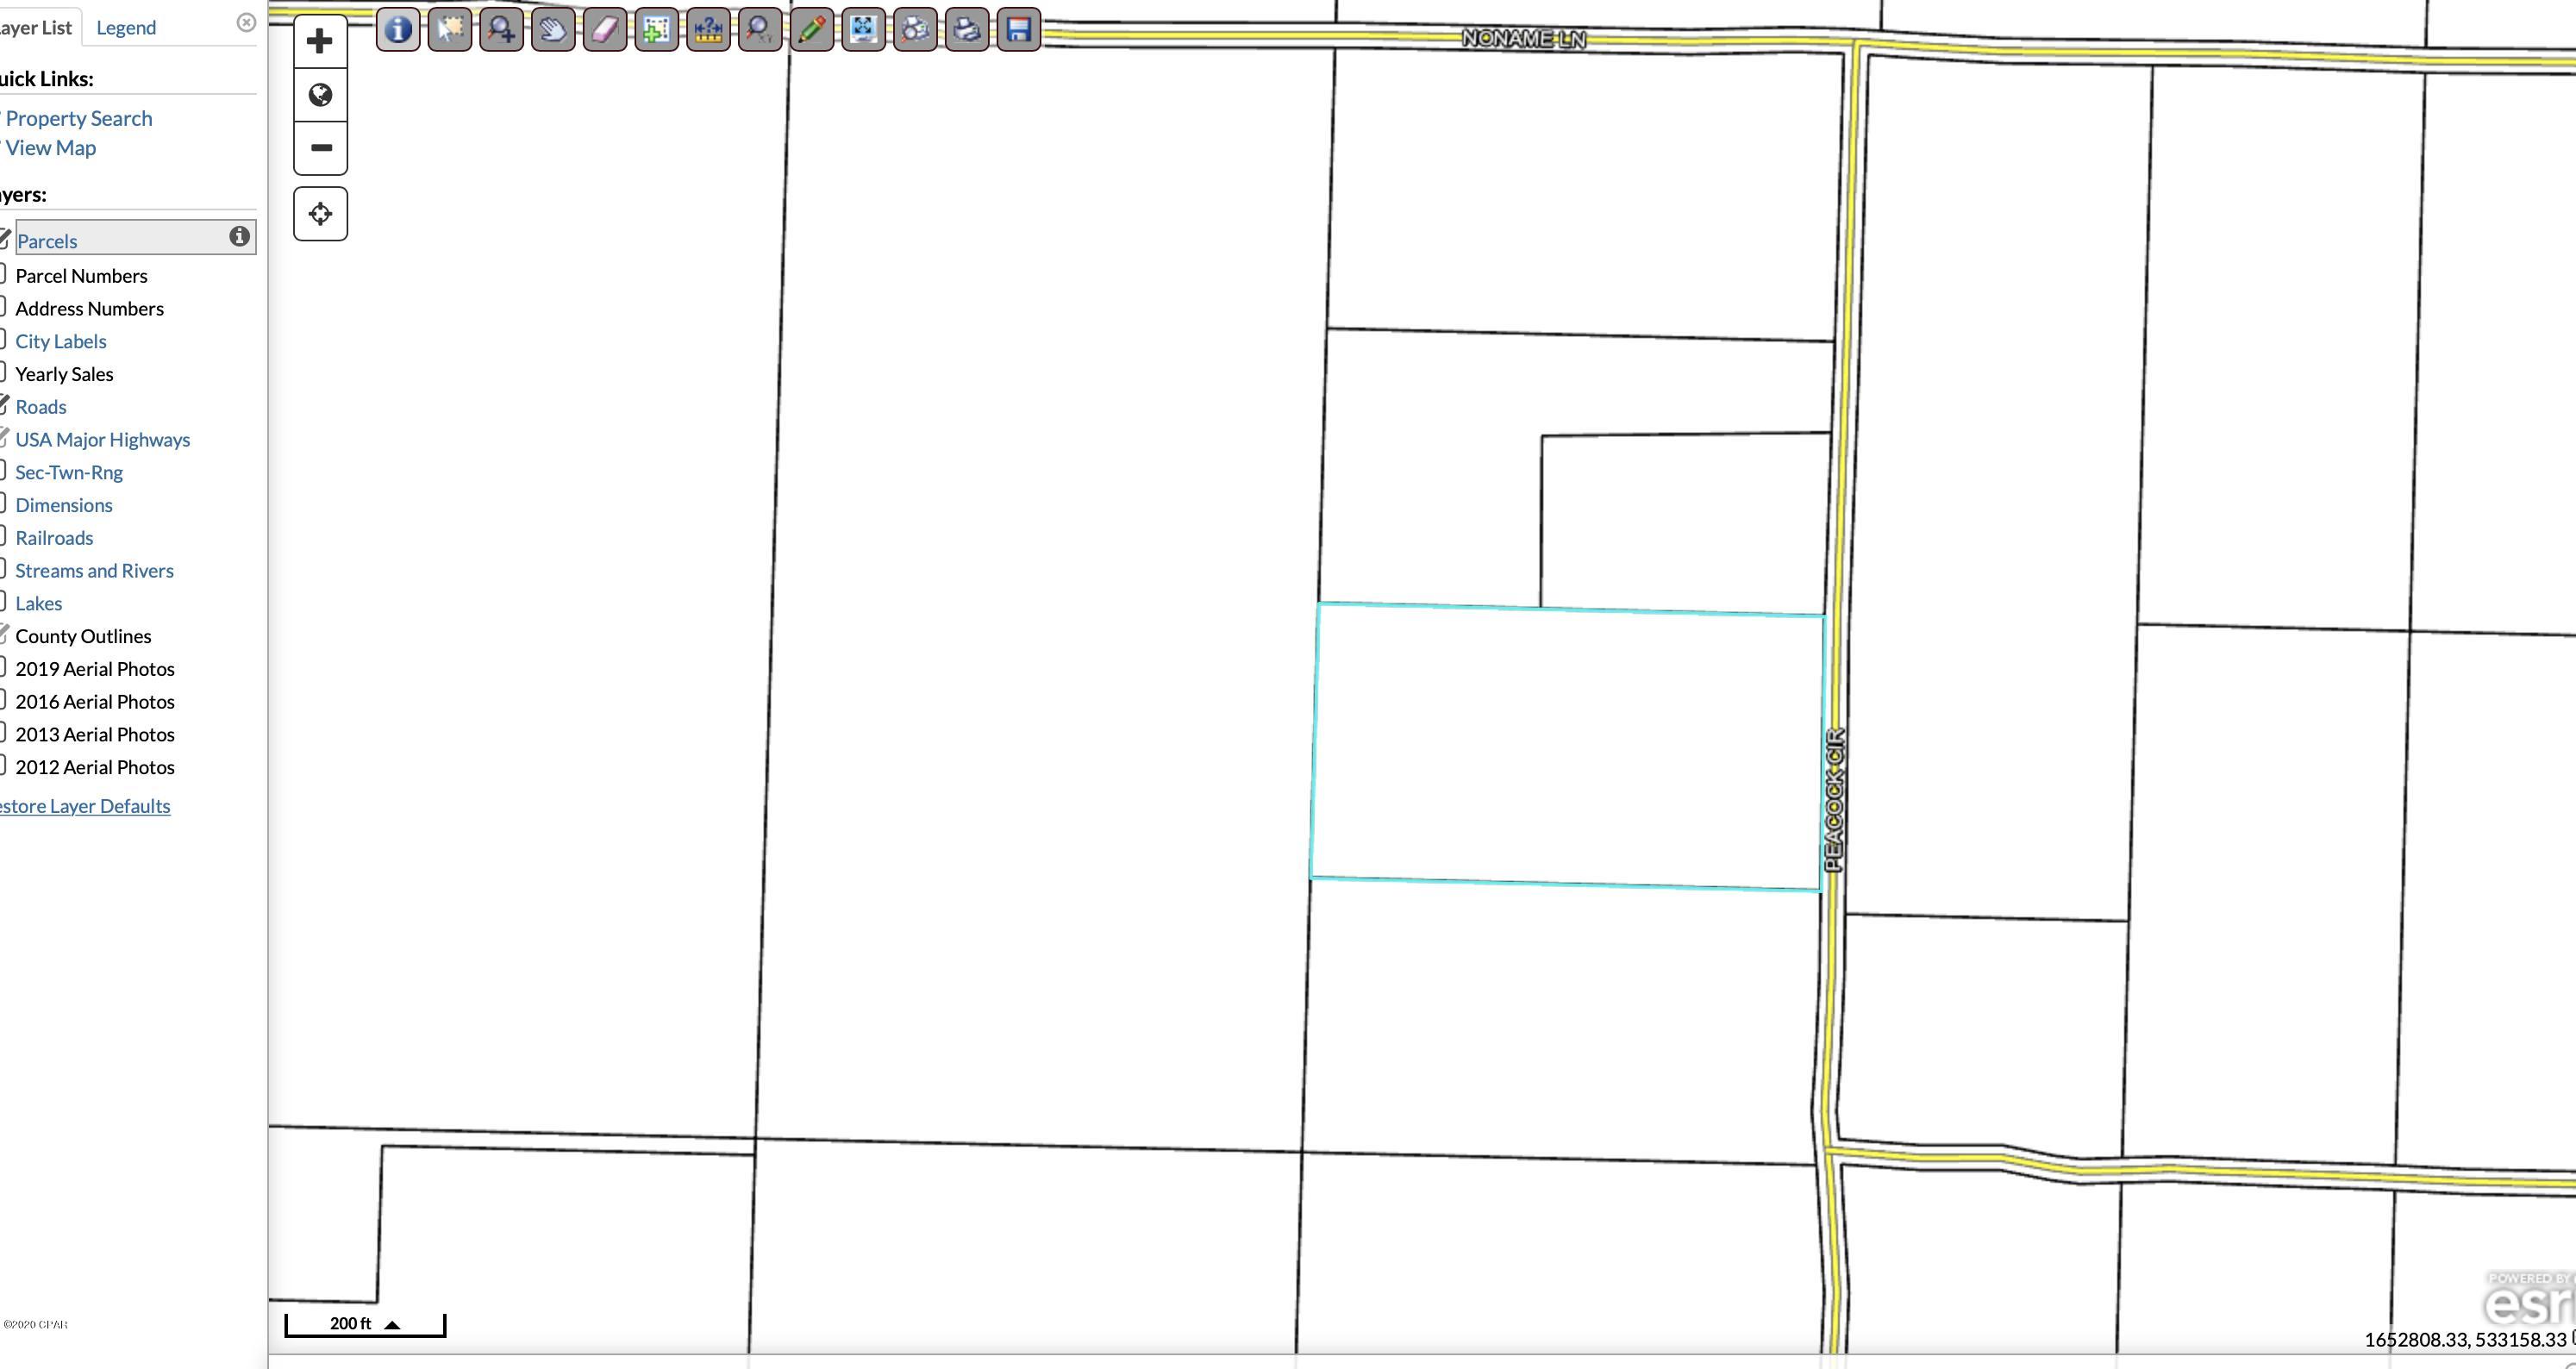Open Parcels layer info circle
The image size is (2576, 1369).
[x=240, y=237]
